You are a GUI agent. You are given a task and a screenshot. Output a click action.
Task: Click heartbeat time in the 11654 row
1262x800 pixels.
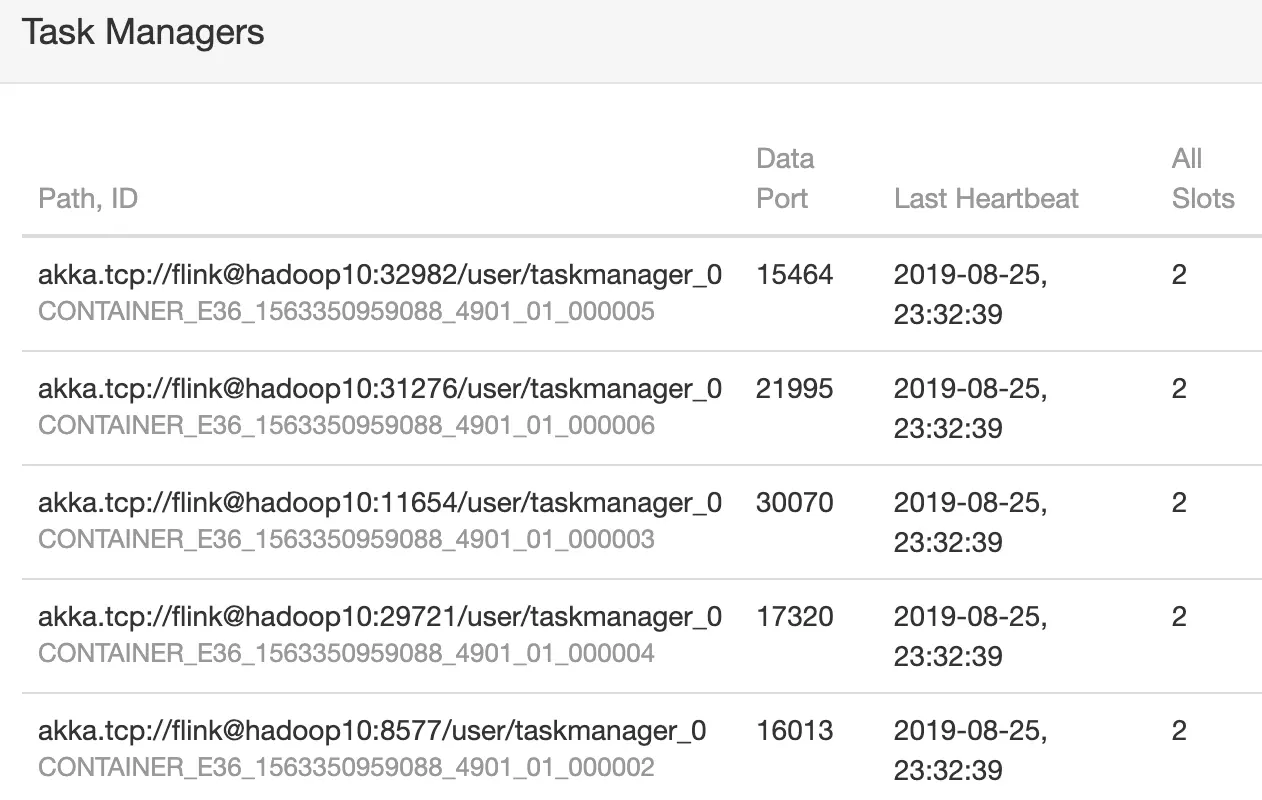(970, 523)
